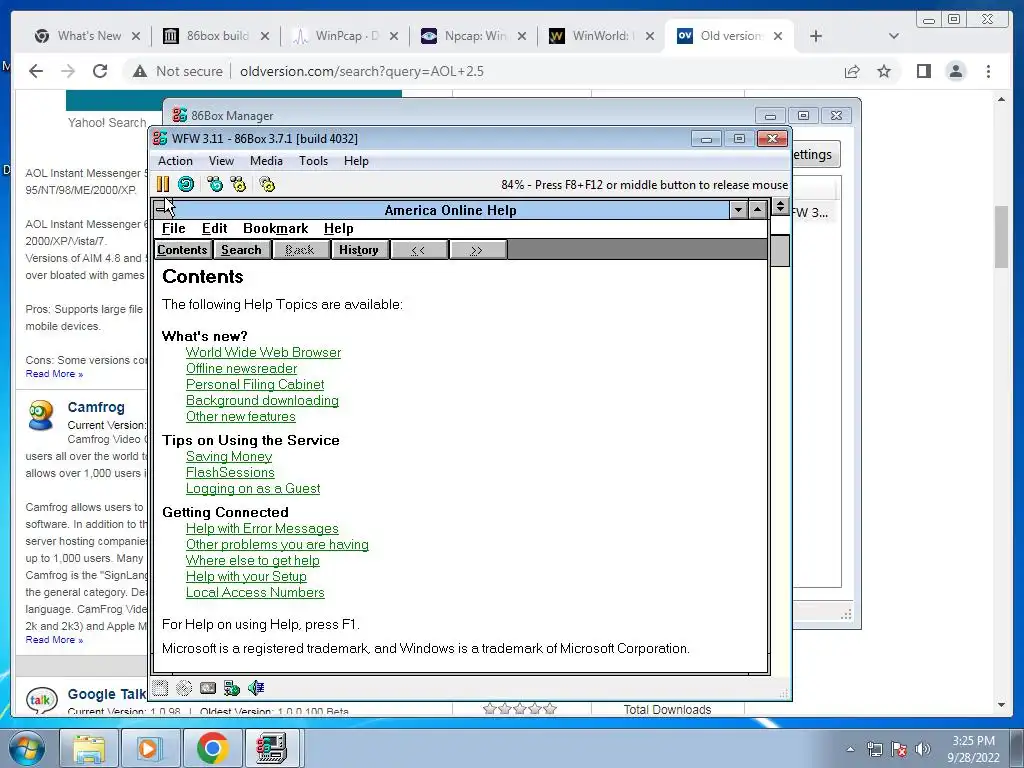Click the History button in Help
The width and height of the screenshot is (1024, 768).
pyautogui.click(x=359, y=249)
